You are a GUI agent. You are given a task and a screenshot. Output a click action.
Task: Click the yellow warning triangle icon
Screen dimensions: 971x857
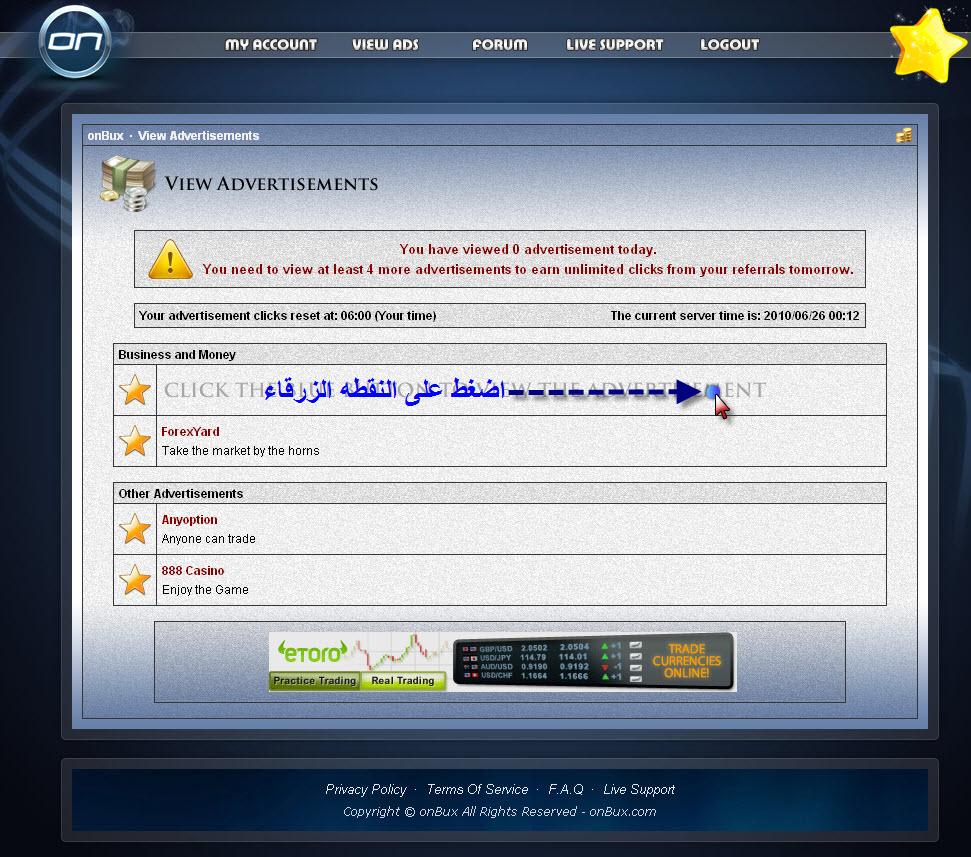170,259
